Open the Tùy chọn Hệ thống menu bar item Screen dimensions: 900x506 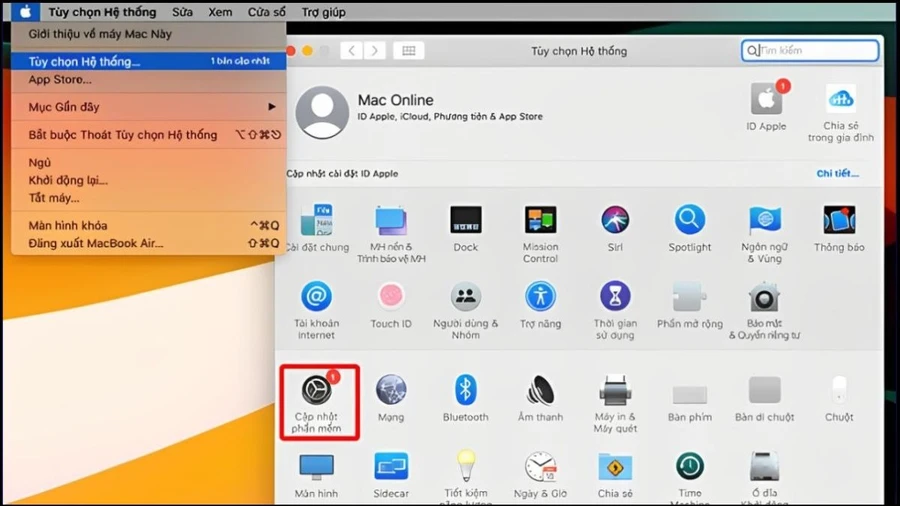[102, 12]
